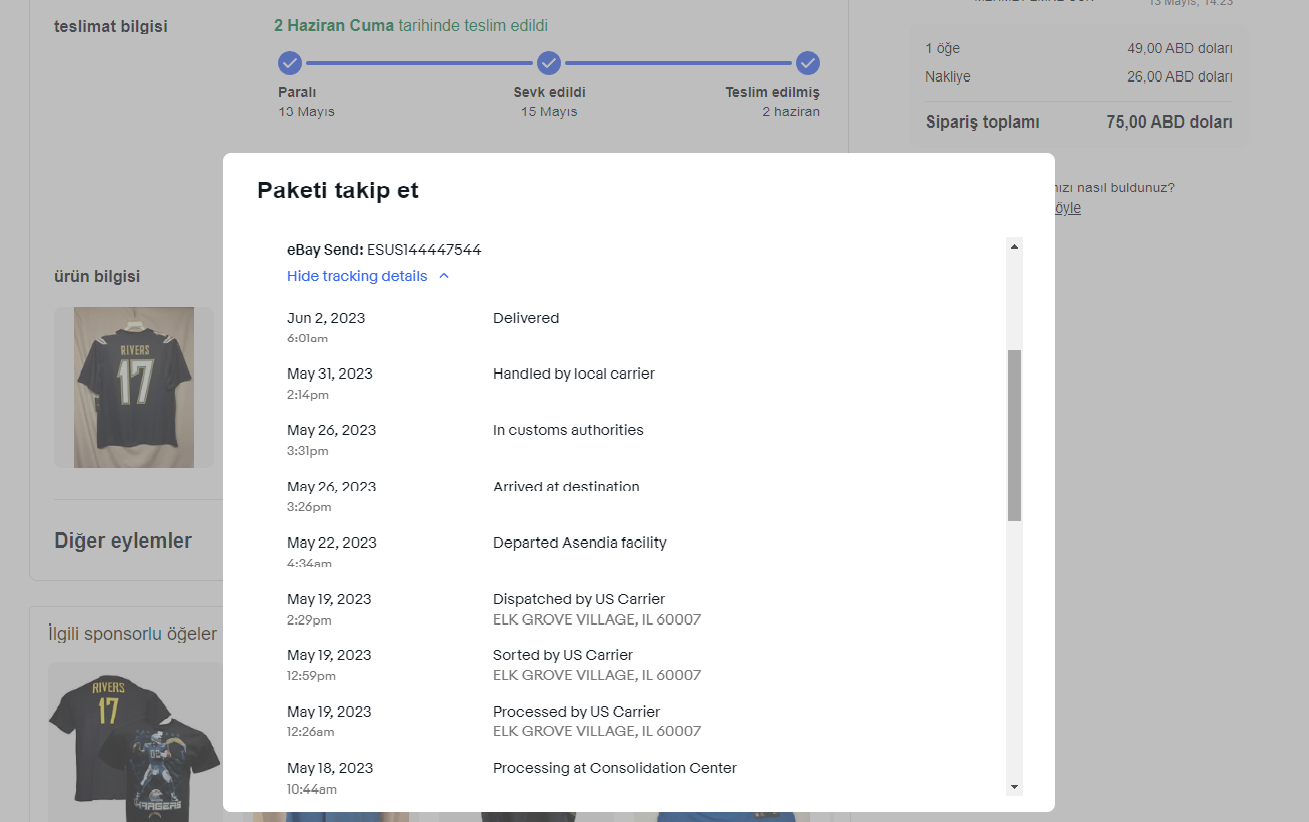Open the sponsored Rivers Chargers t-shirt thumbnail

[135, 742]
